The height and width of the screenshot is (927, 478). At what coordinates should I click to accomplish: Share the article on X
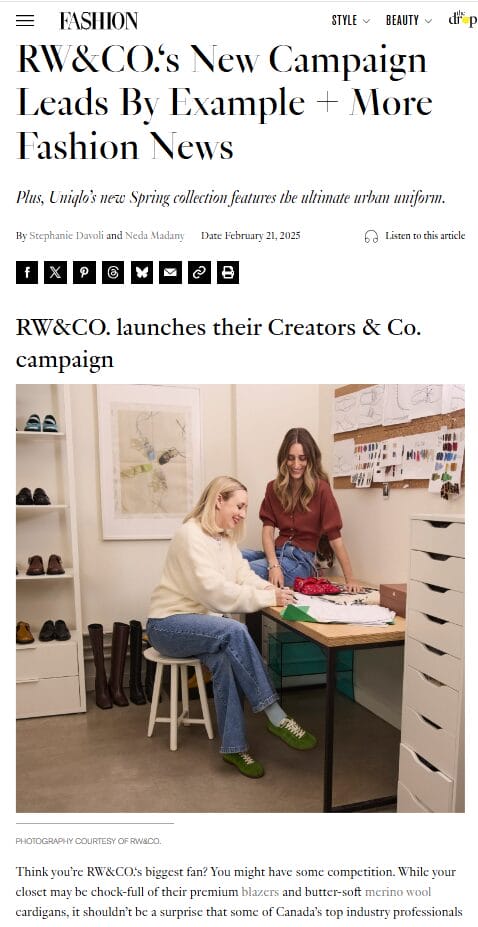click(x=56, y=273)
